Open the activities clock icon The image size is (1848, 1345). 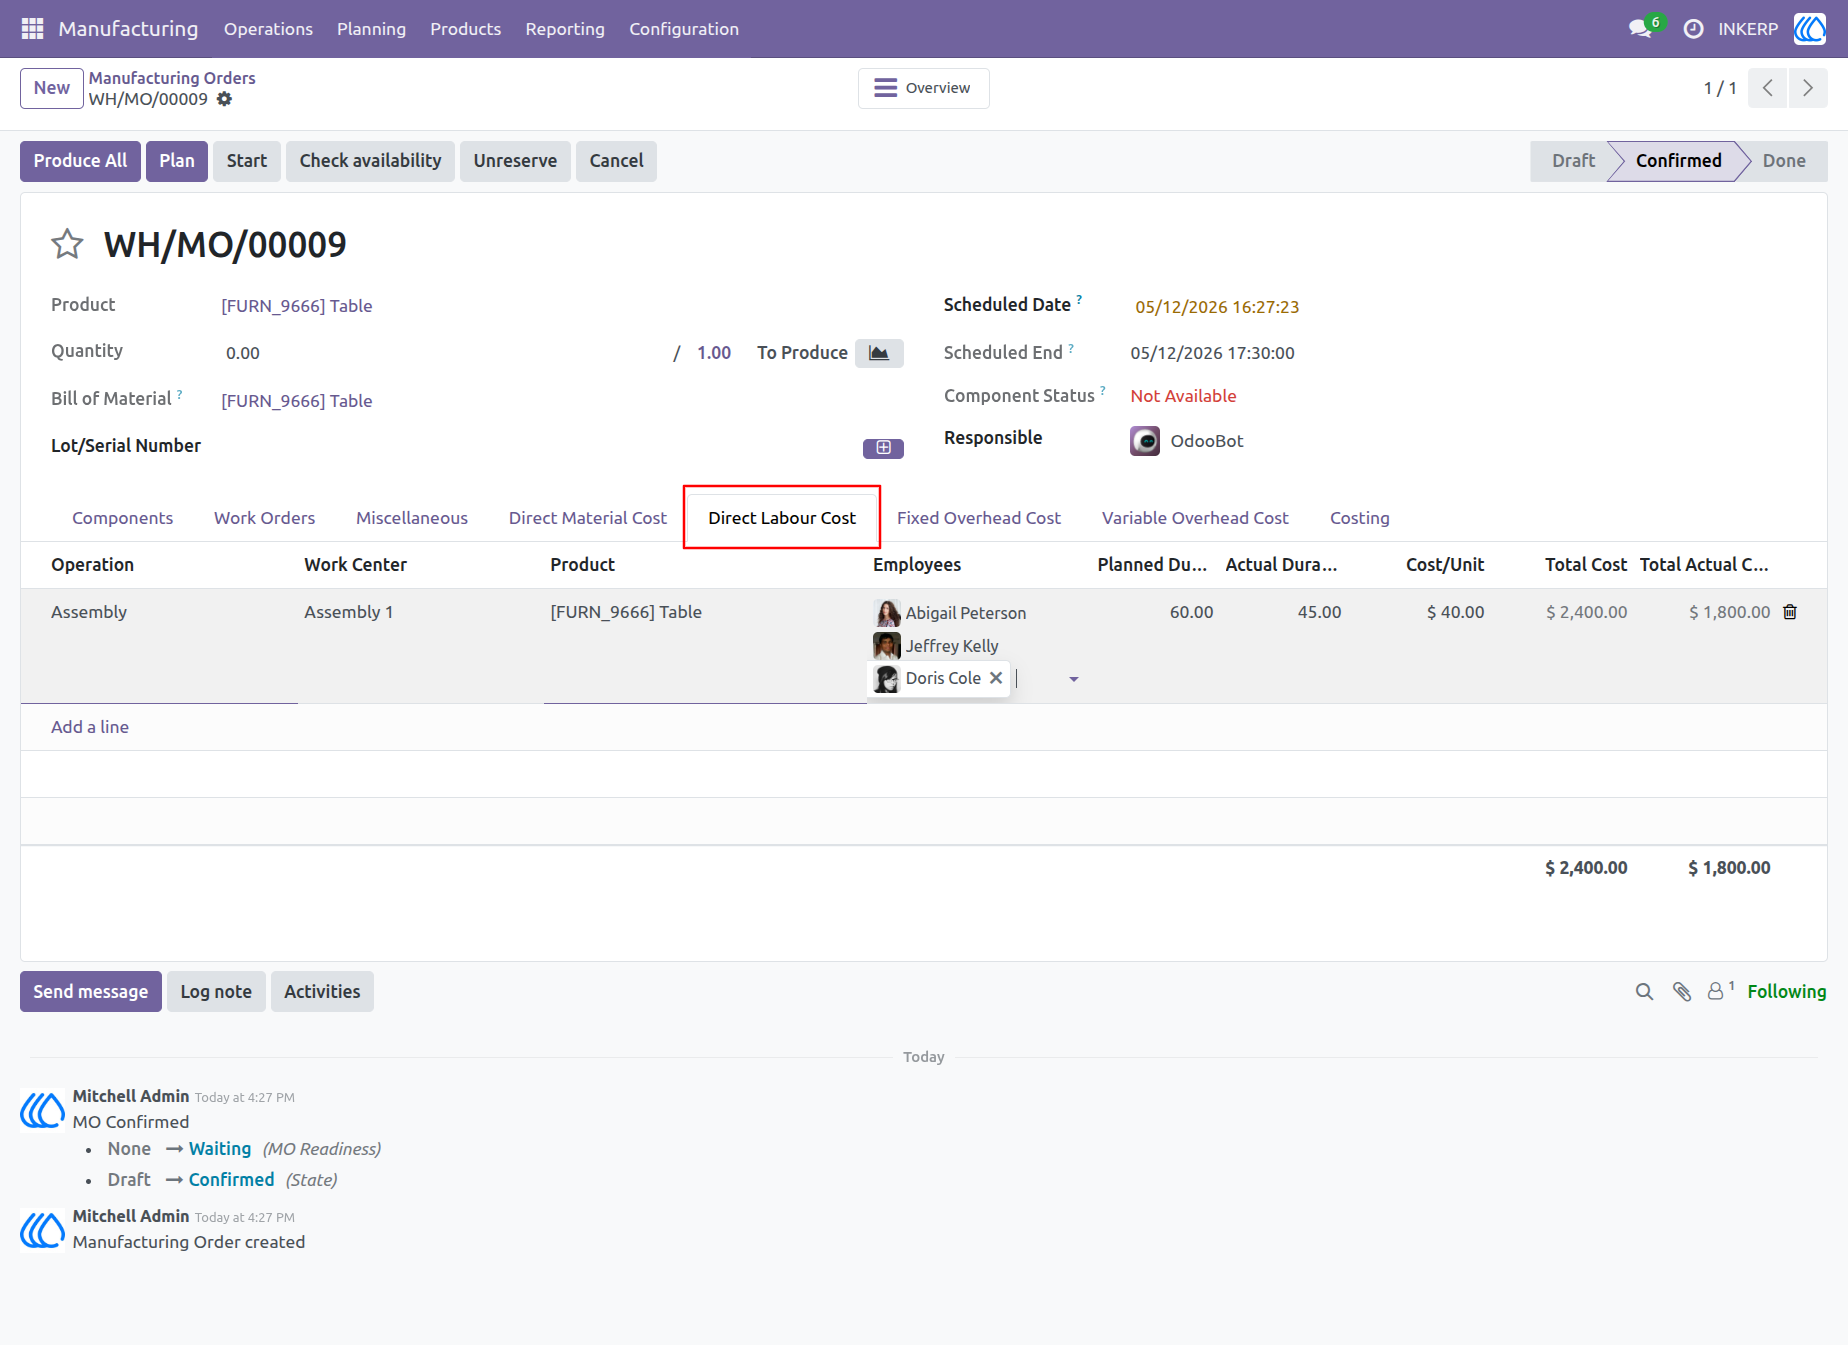click(x=1693, y=29)
